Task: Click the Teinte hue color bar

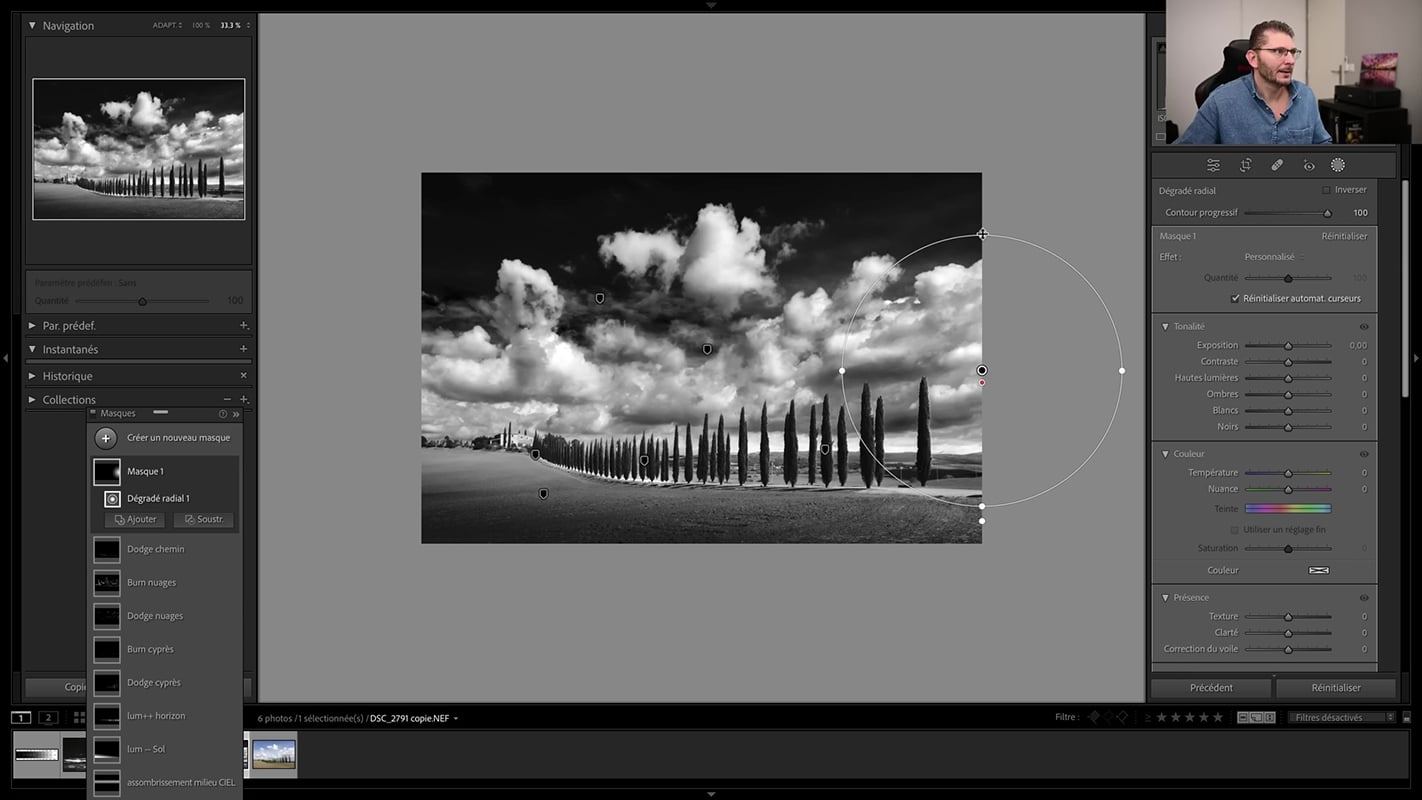Action: pos(1288,509)
